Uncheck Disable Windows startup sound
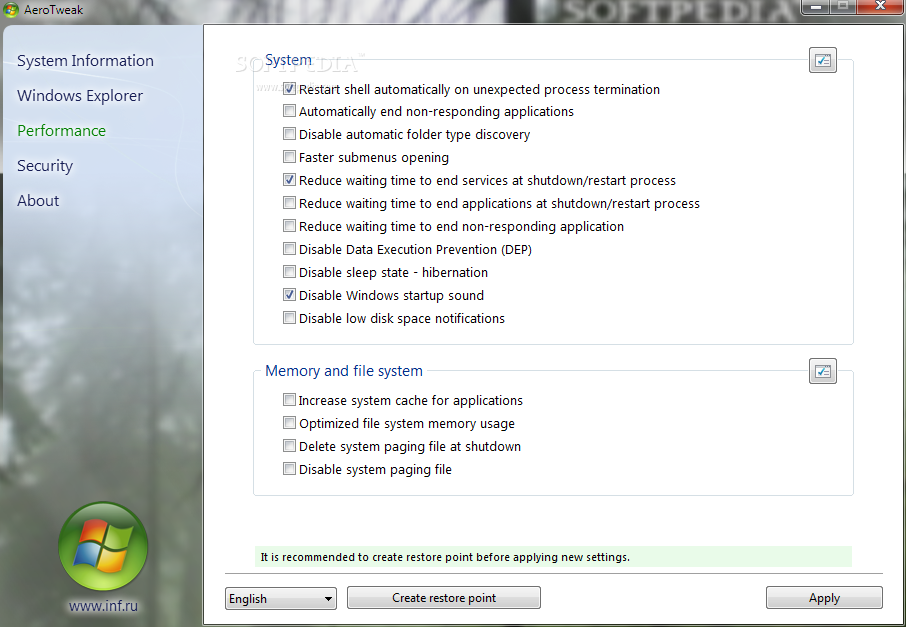Viewport: 906px width, 627px height. [x=289, y=295]
